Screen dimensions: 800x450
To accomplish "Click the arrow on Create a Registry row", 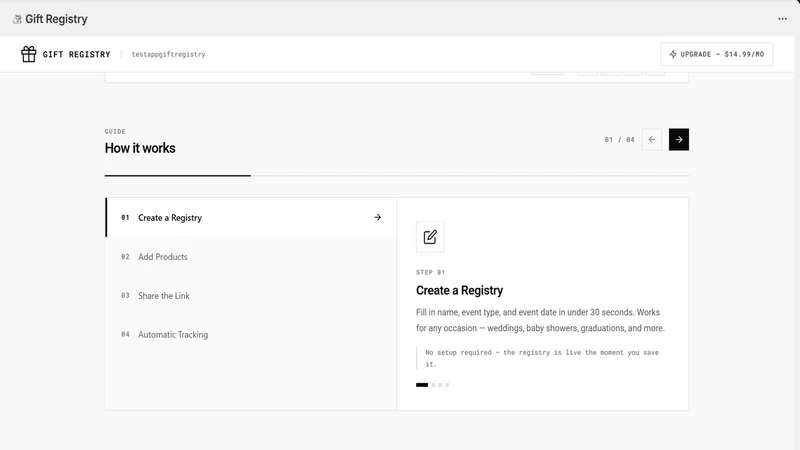I will point(378,217).
